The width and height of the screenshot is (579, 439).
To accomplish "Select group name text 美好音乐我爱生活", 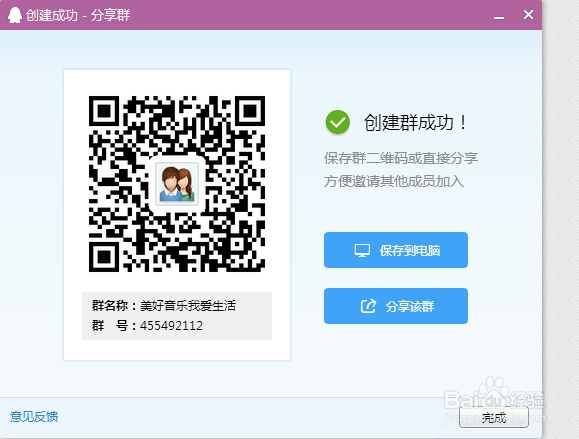I will [x=188, y=306].
